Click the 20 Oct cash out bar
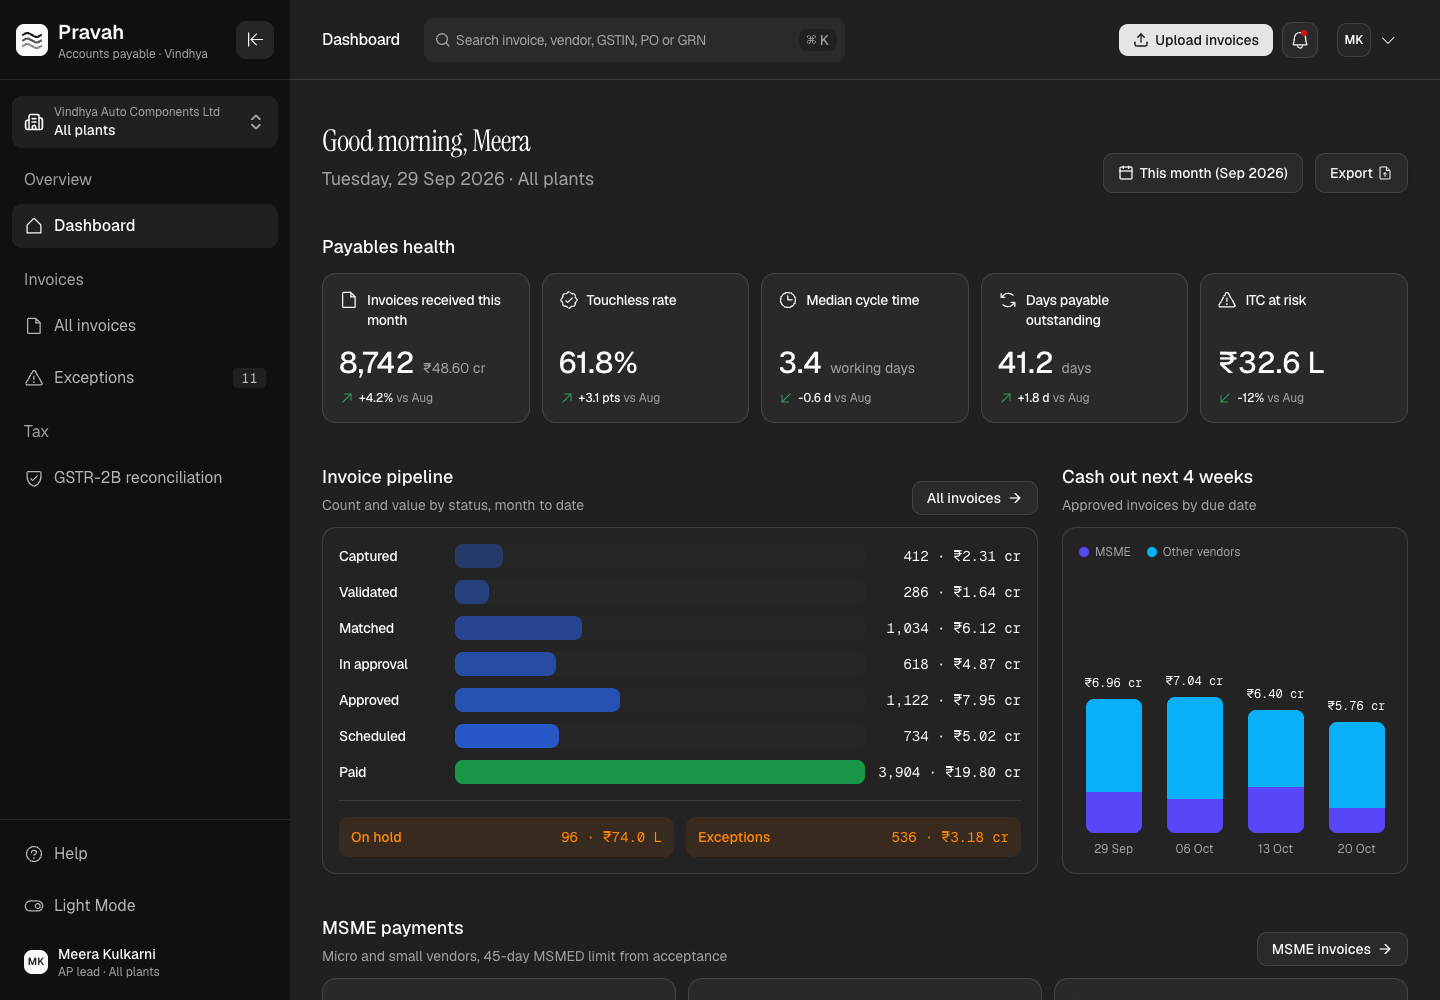 (x=1357, y=777)
